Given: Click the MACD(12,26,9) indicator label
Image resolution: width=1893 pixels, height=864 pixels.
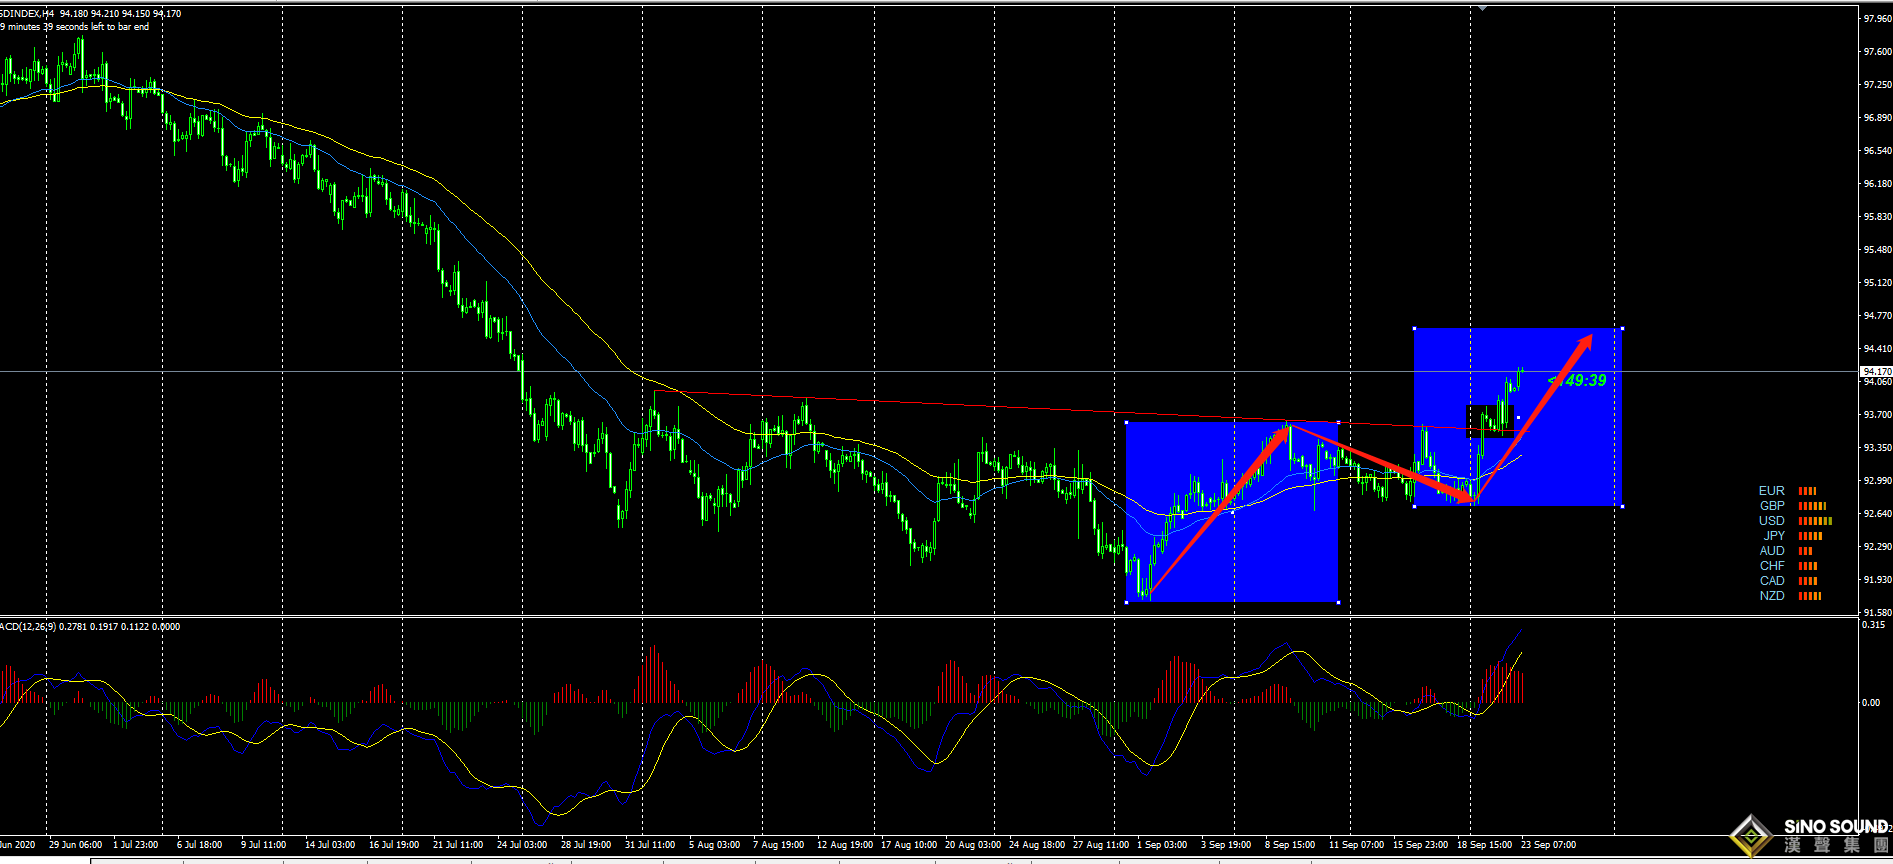Looking at the screenshot, I should [x=28, y=627].
